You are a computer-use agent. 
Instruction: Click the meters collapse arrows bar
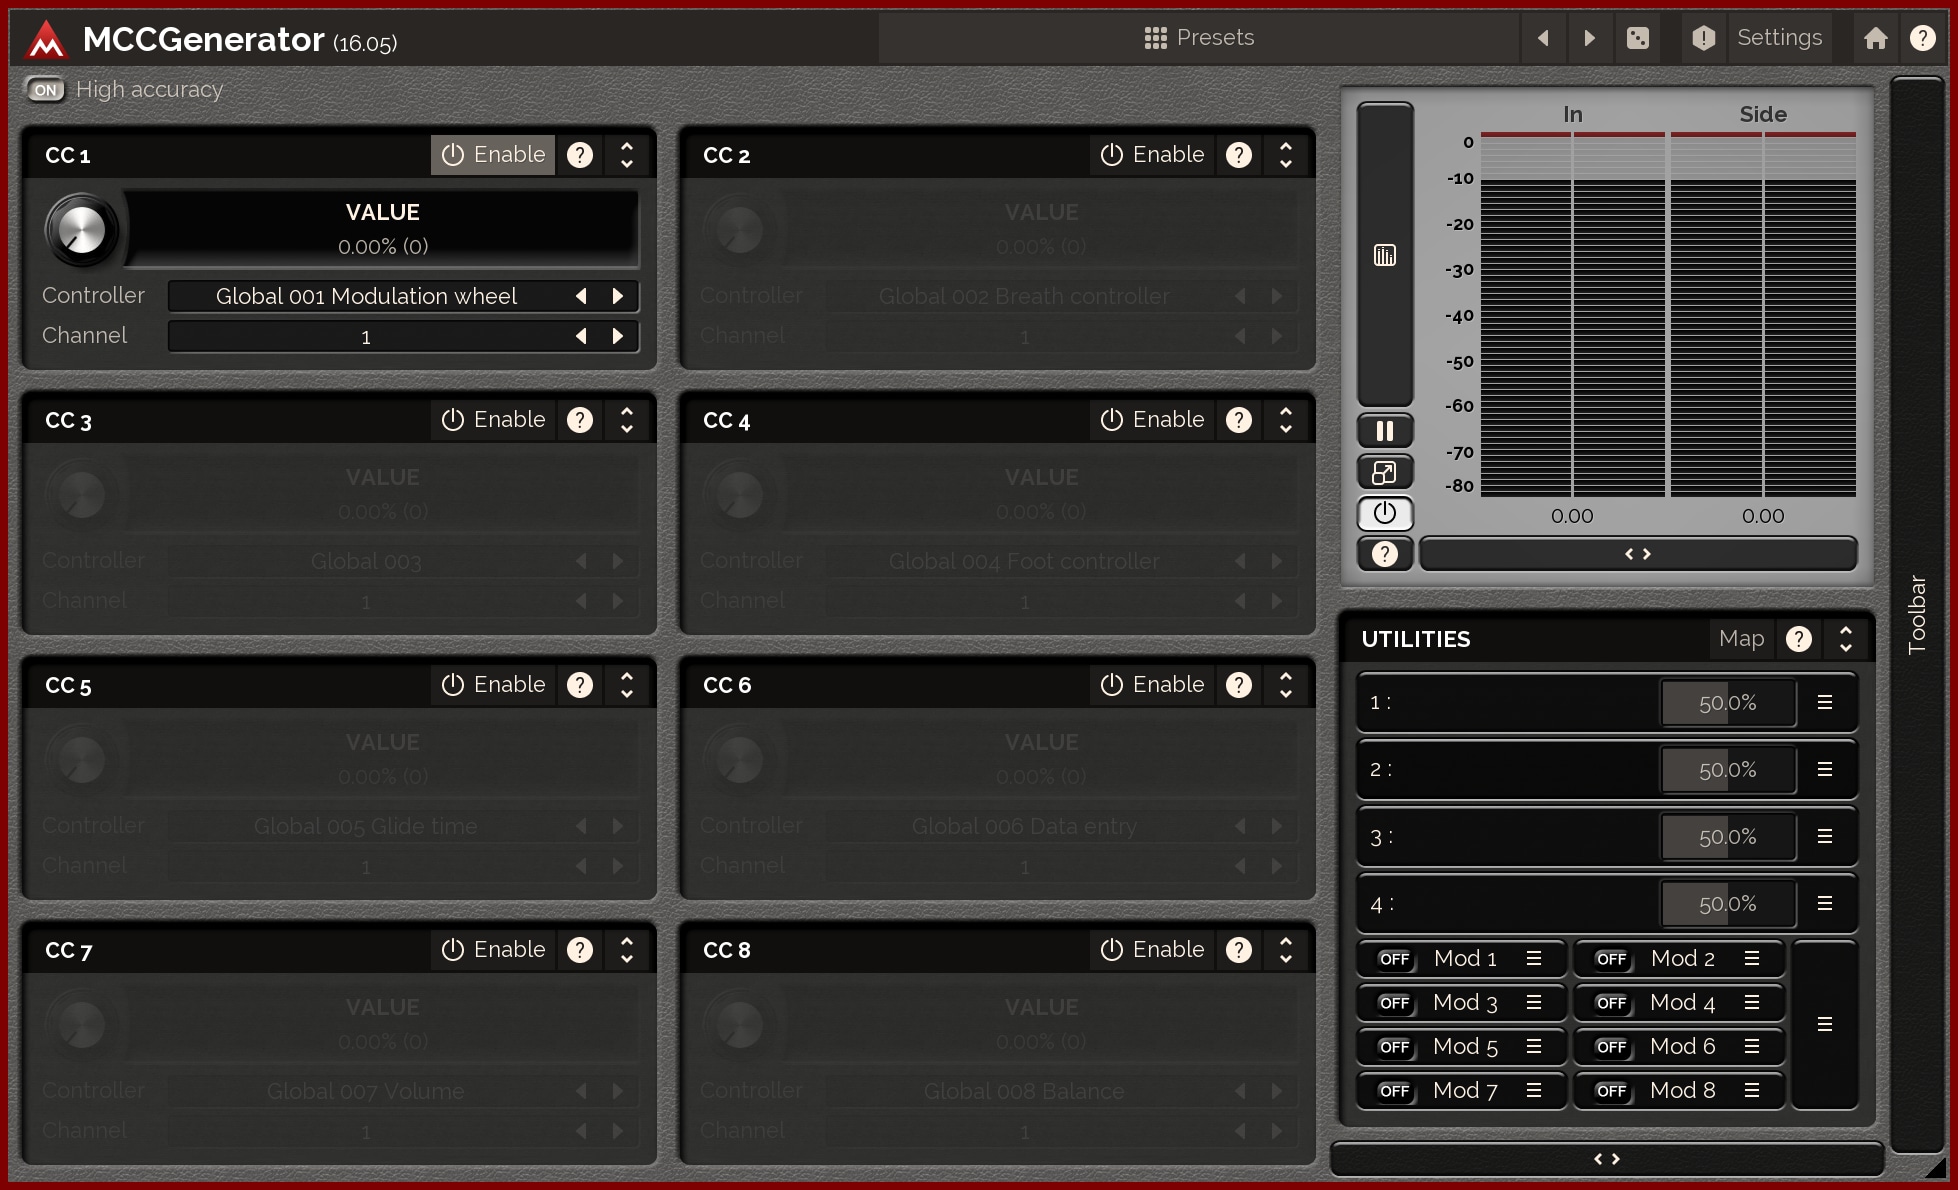(1638, 554)
